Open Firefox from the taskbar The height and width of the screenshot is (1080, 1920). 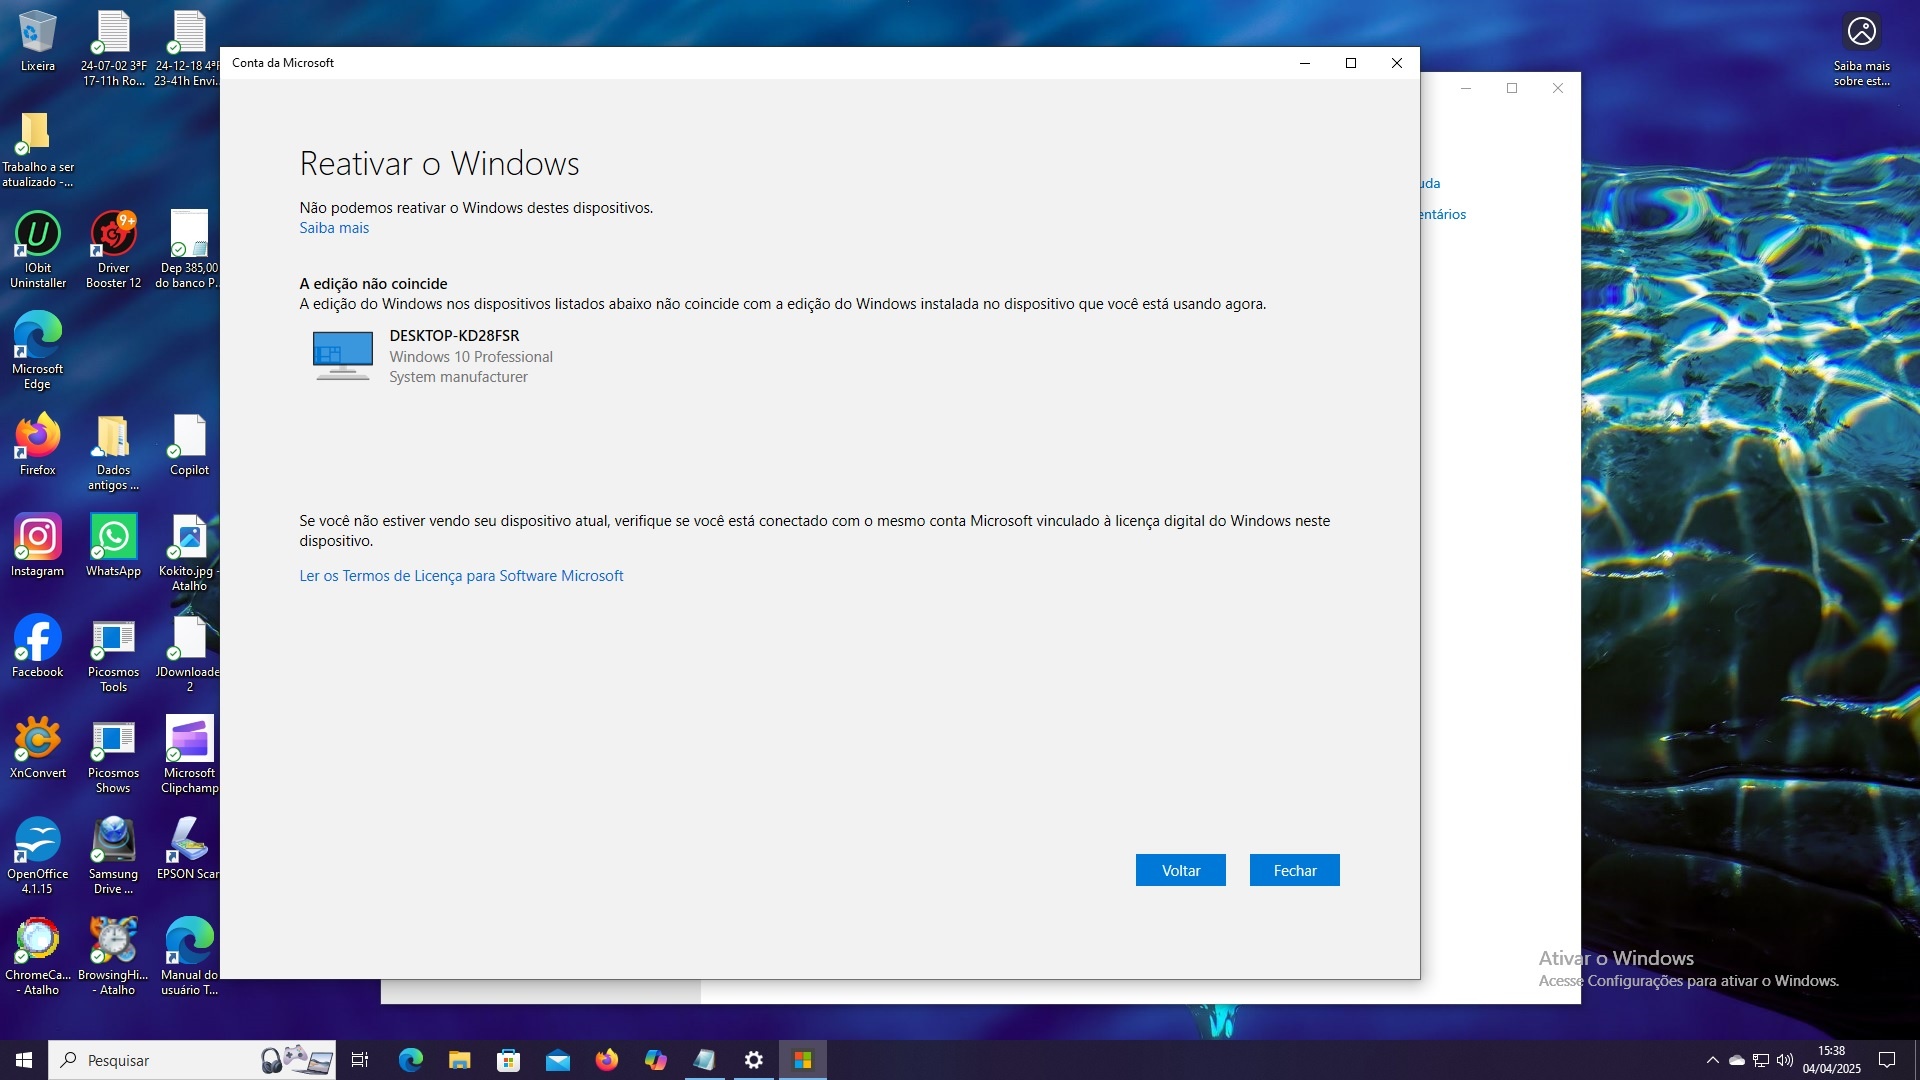click(x=606, y=1060)
